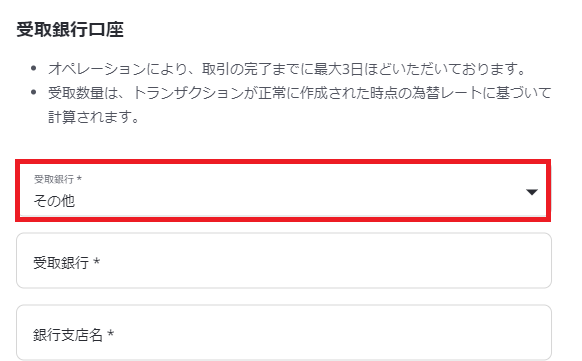Click the first bullet point marker
This screenshot has width=582, height=361.
pos(34,68)
